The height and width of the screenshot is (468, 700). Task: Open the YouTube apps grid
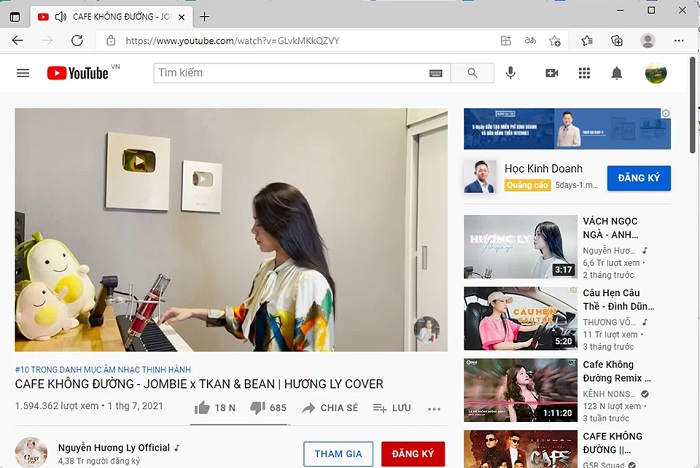coord(584,73)
